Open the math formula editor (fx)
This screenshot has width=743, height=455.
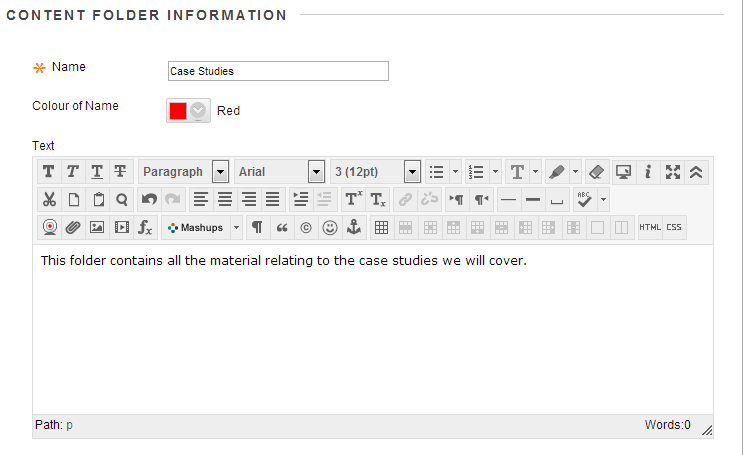click(x=145, y=227)
